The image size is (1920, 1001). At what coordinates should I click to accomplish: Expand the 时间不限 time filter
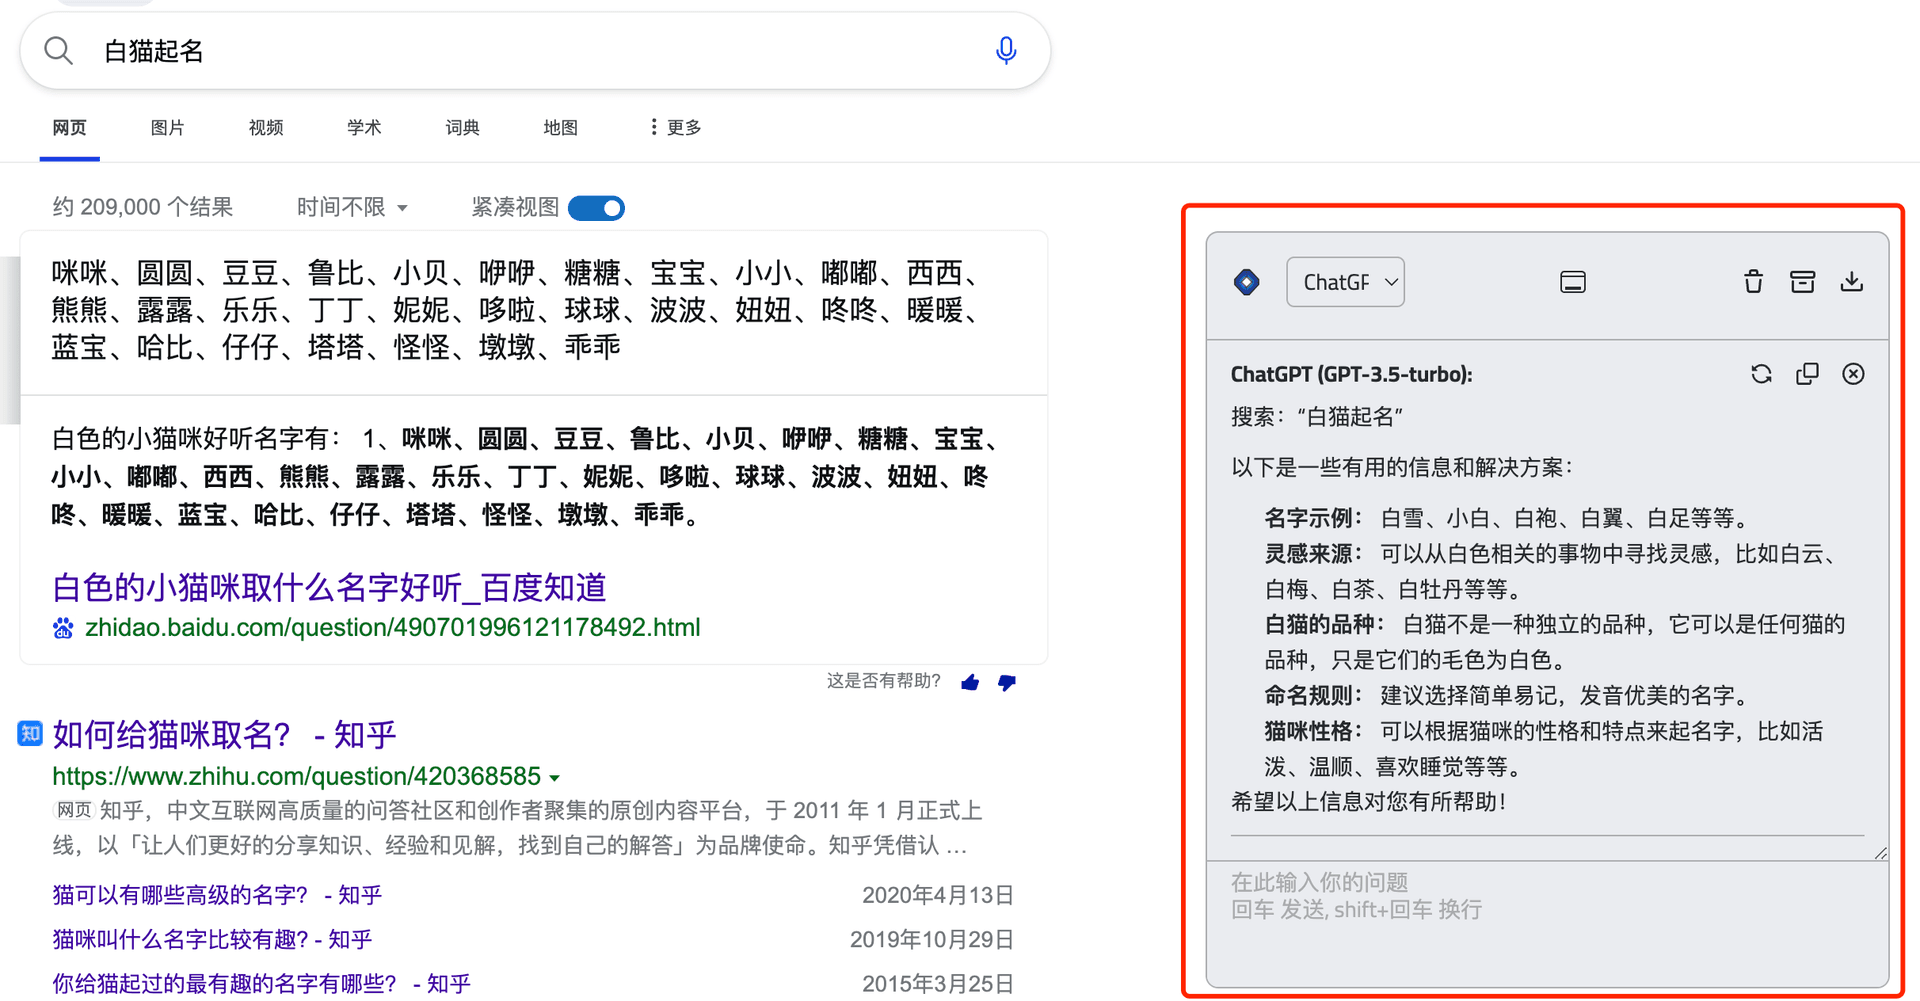(352, 207)
